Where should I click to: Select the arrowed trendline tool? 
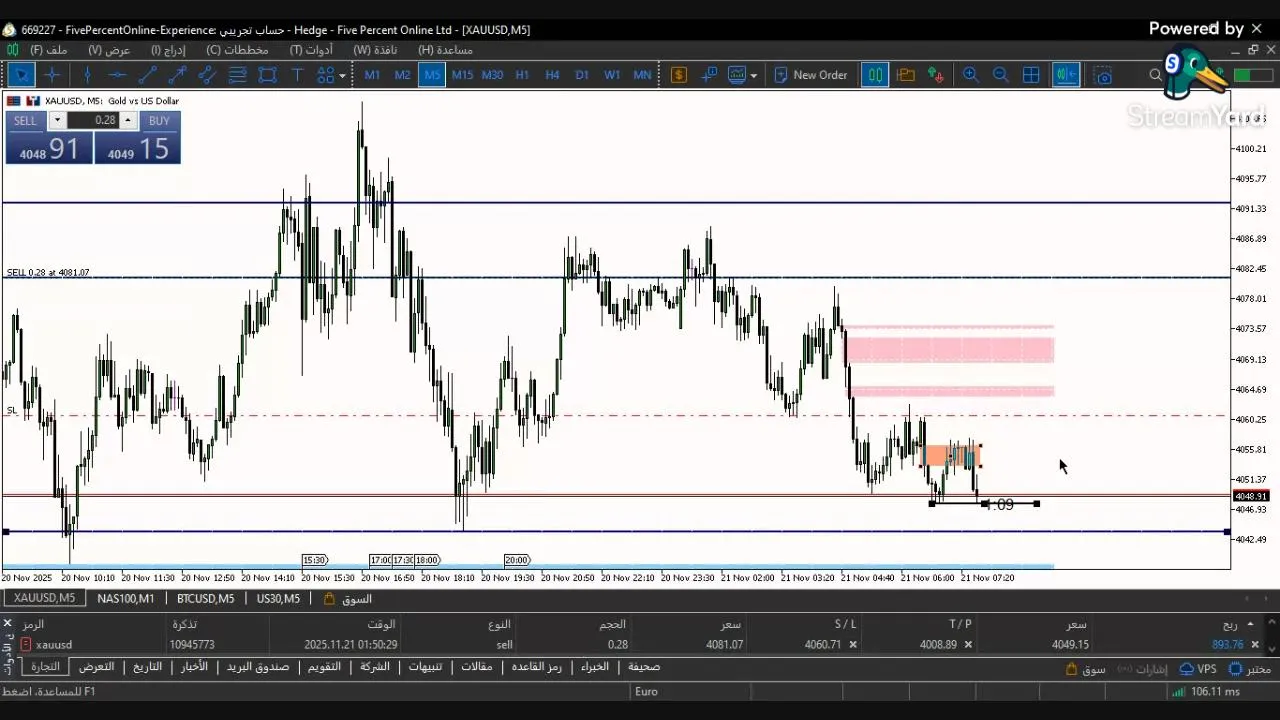point(177,75)
